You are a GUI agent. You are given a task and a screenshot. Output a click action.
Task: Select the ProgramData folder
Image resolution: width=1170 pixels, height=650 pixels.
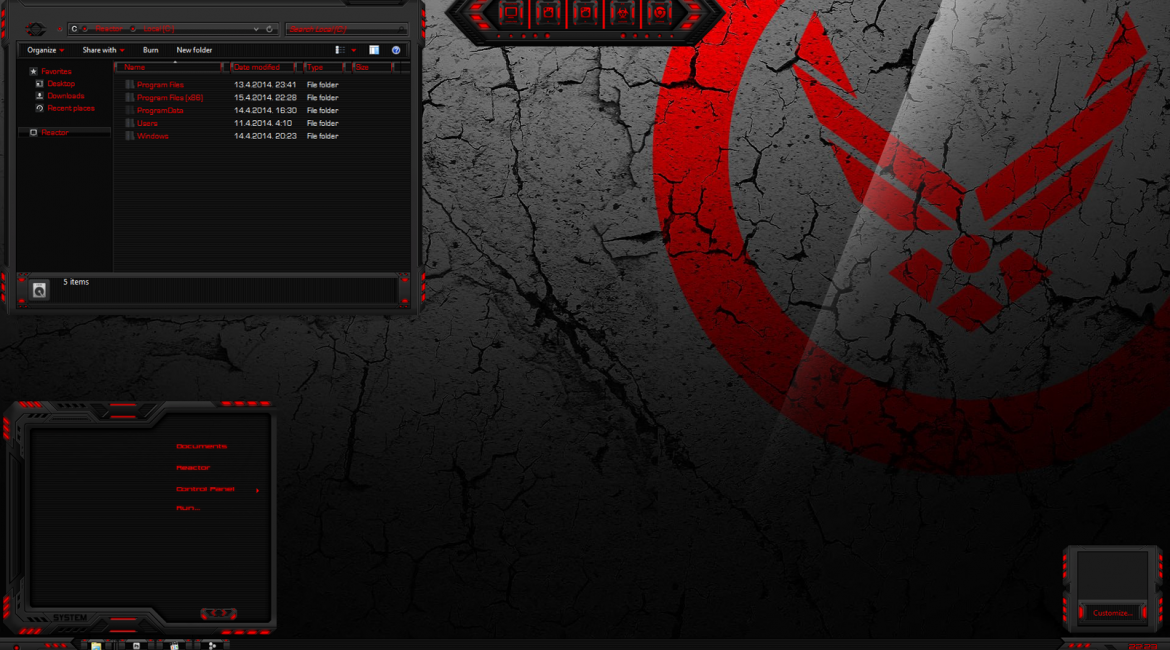160,110
